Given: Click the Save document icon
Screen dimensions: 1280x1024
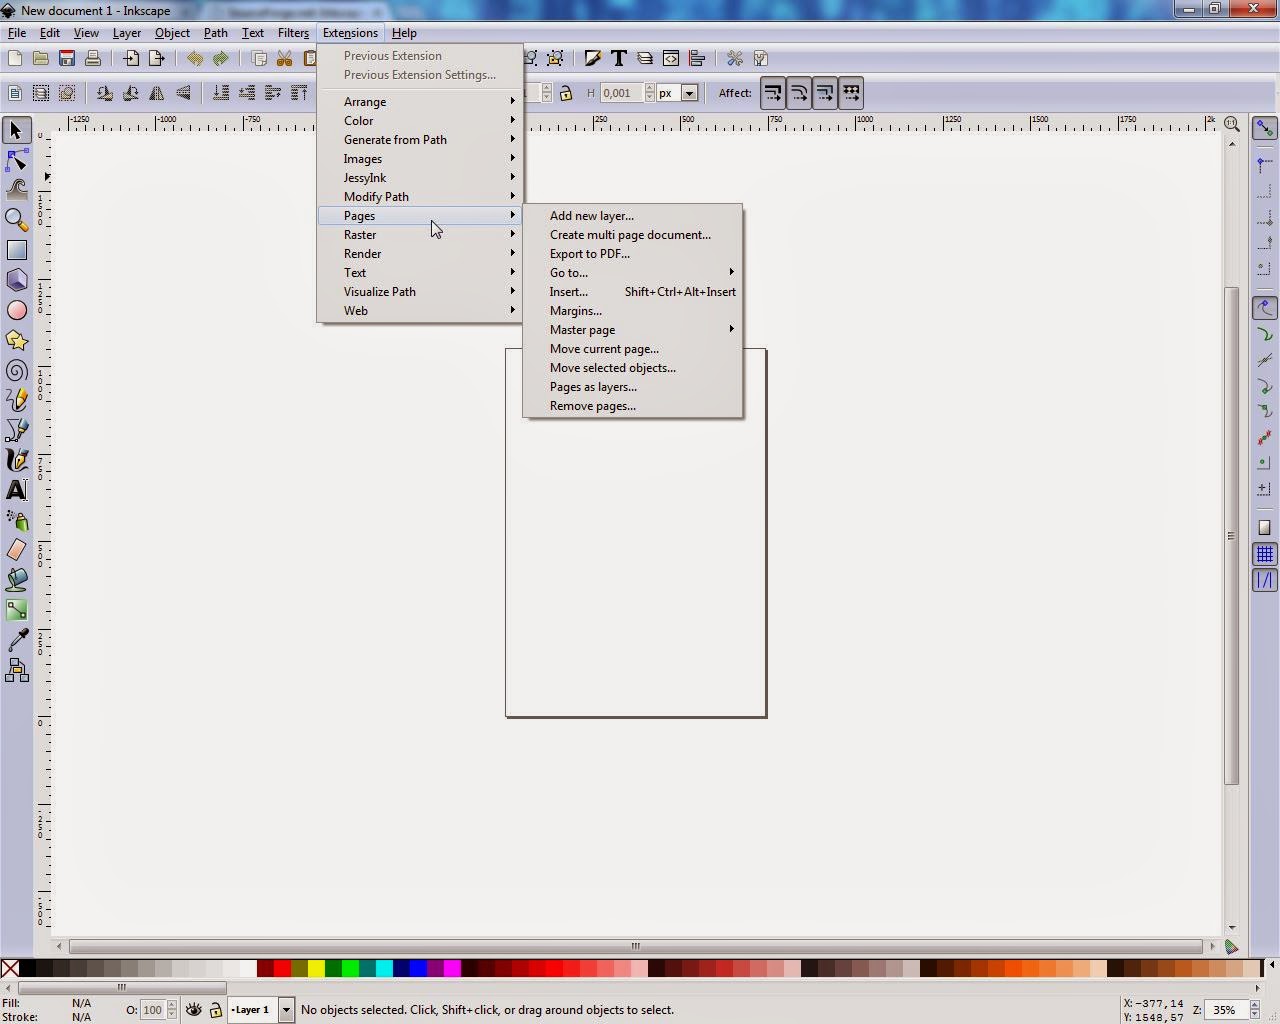Looking at the screenshot, I should click(x=67, y=59).
